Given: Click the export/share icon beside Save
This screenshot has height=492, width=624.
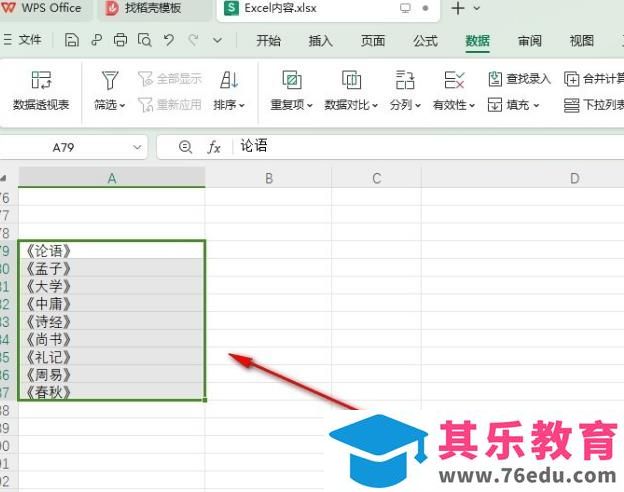Looking at the screenshot, I should click(x=96, y=40).
